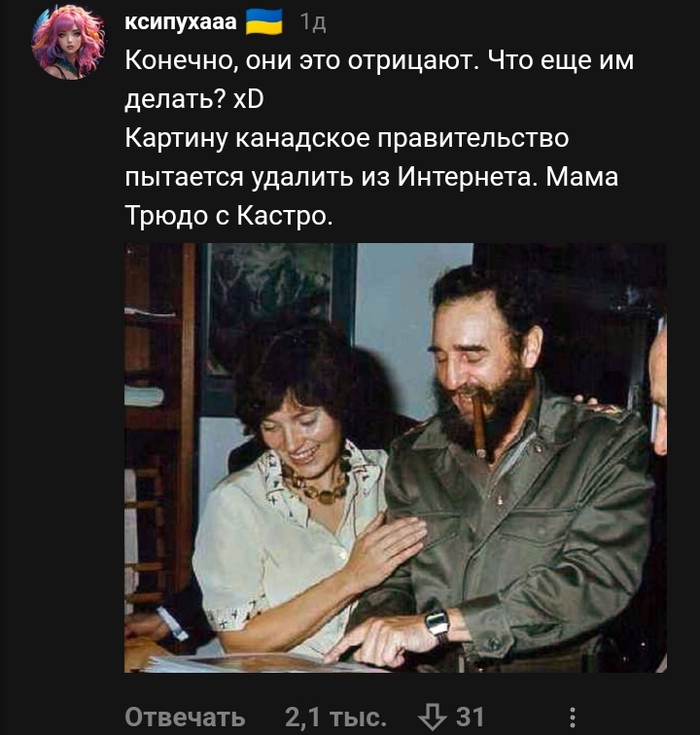The width and height of the screenshot is (700, 735).
Task: Click the silver wristwatch in the photo
Action: point(437,624)
